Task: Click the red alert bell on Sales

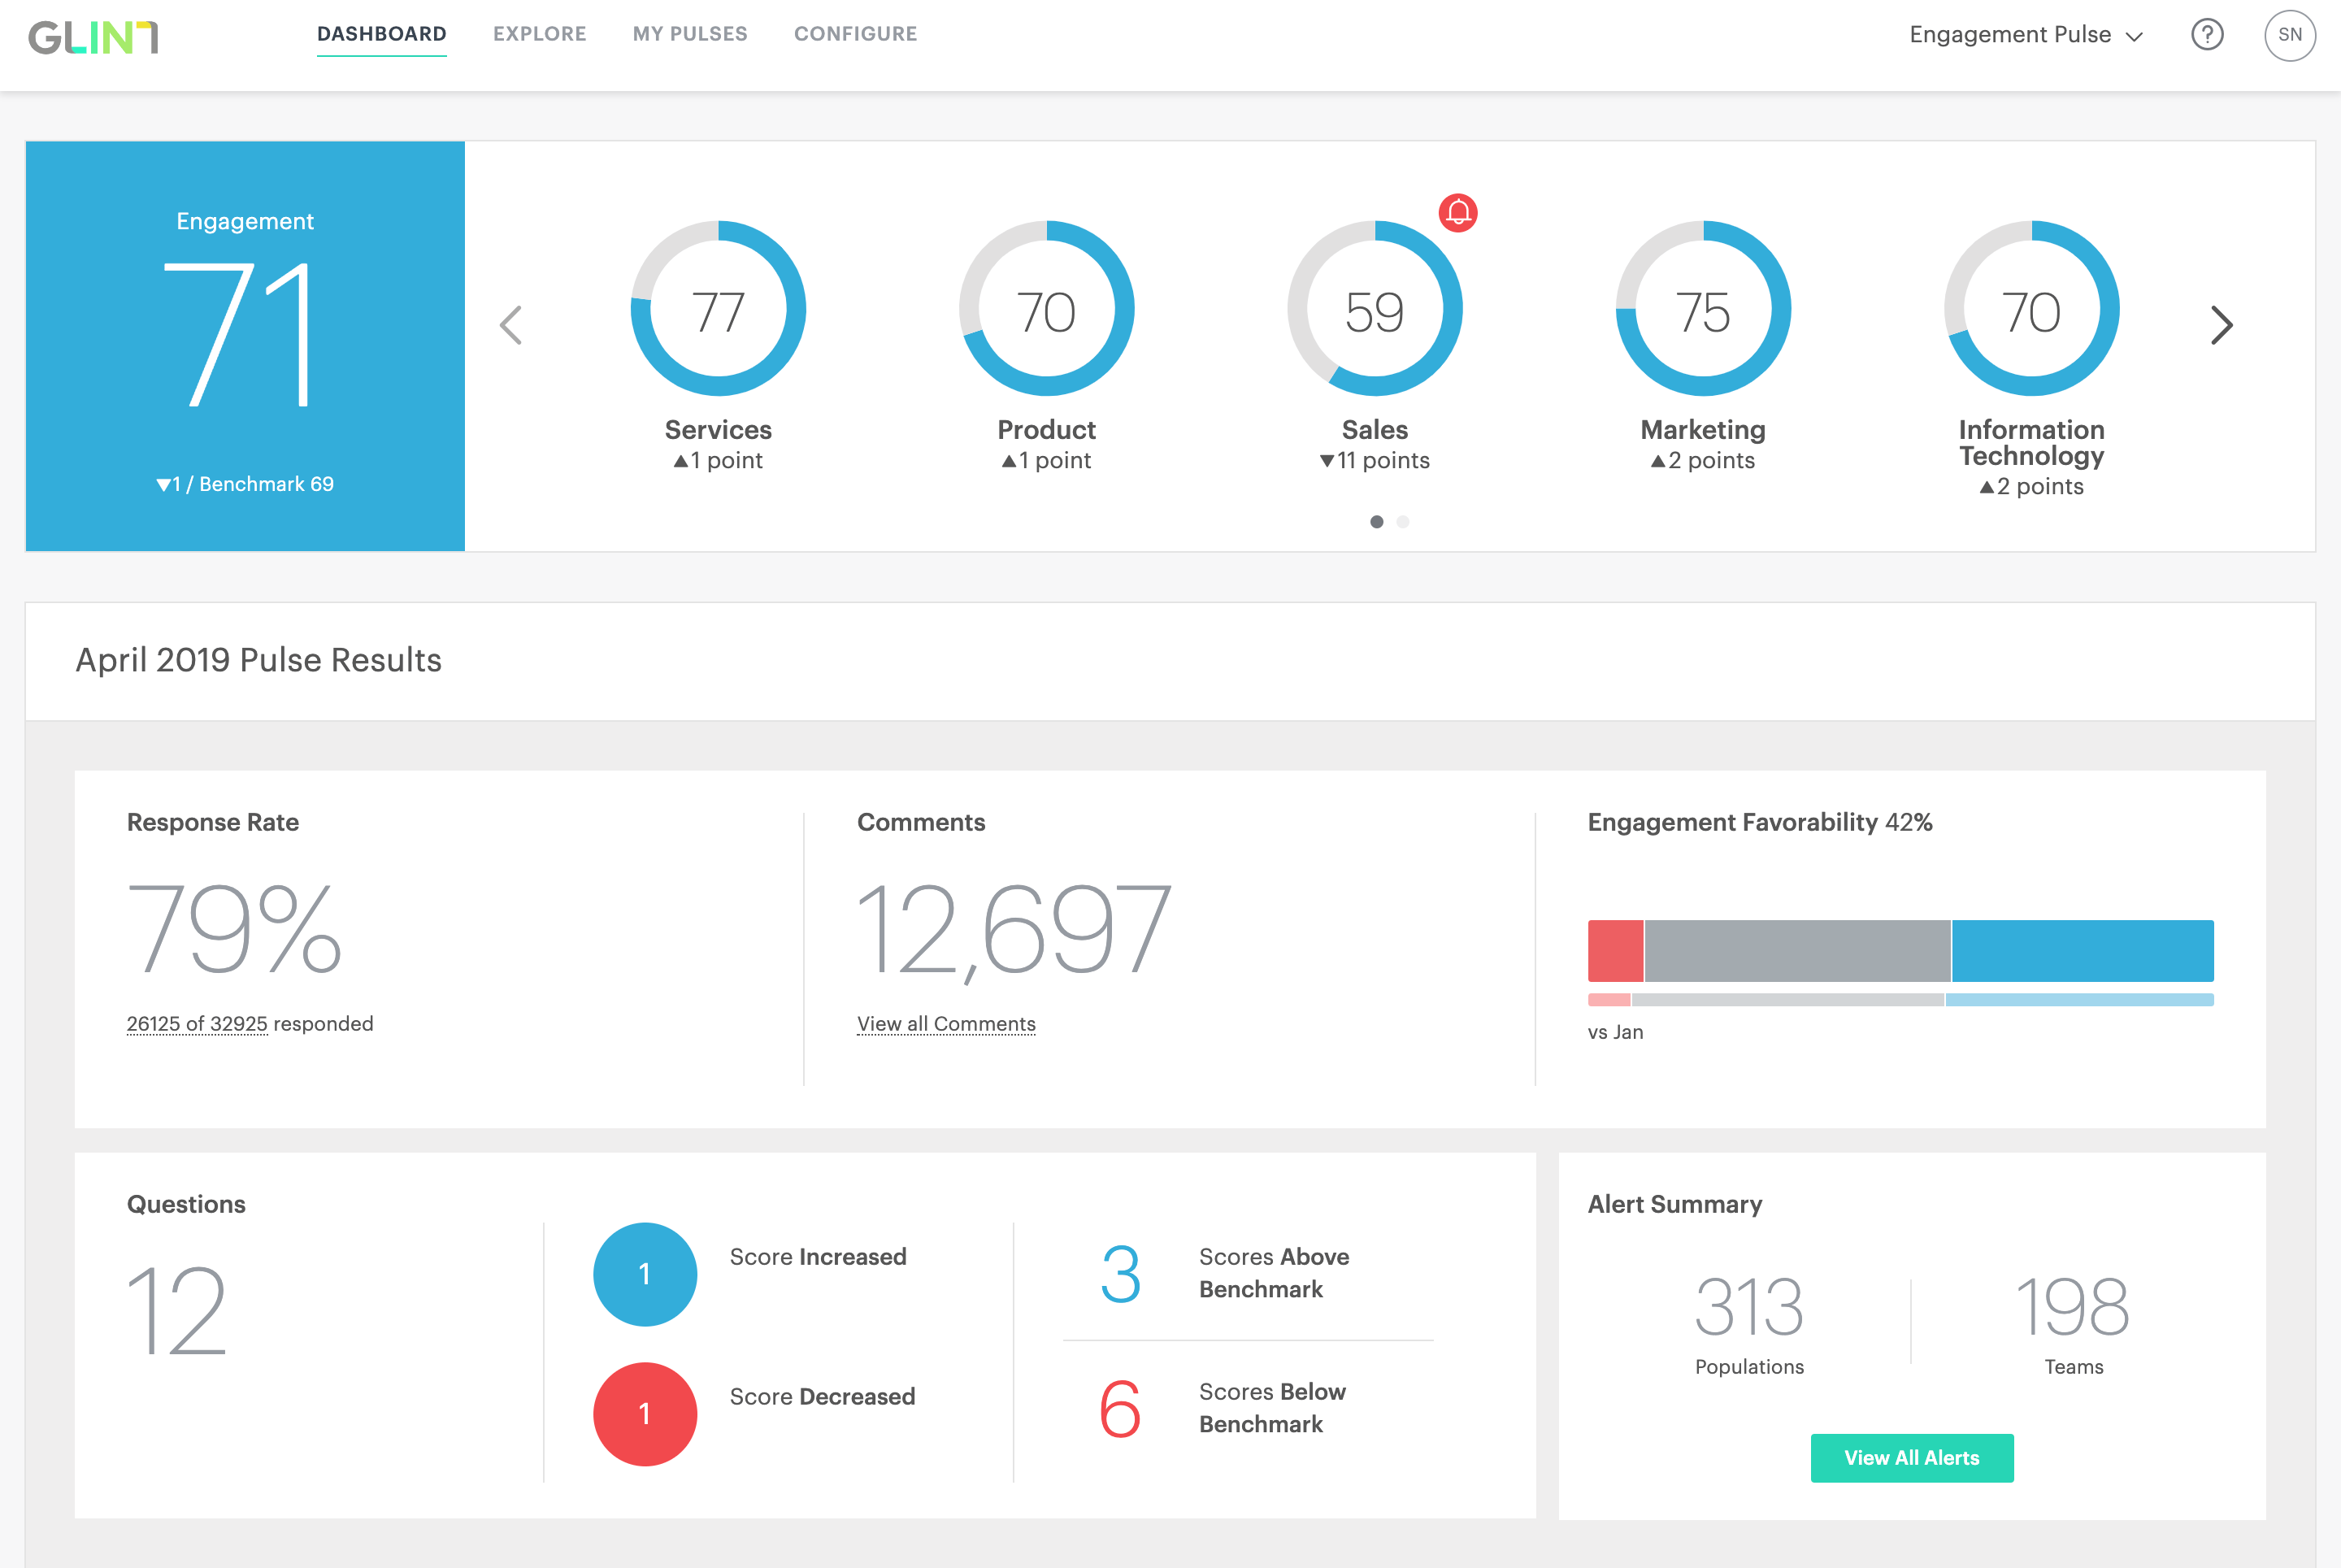Action: click(1457, 212)
